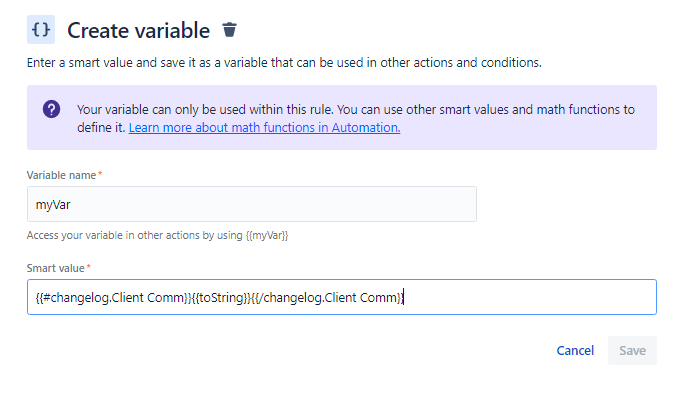
Task: Place cursor on {{toString}} in smart value
Action: (221, 297)
